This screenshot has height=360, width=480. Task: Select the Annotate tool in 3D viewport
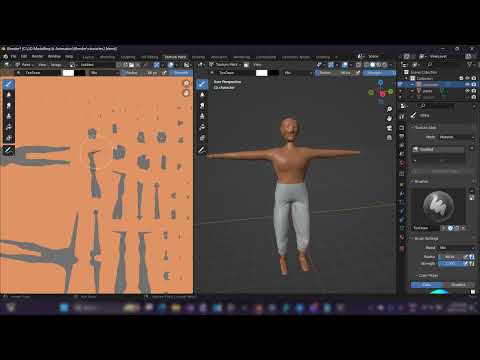[202, 150]
